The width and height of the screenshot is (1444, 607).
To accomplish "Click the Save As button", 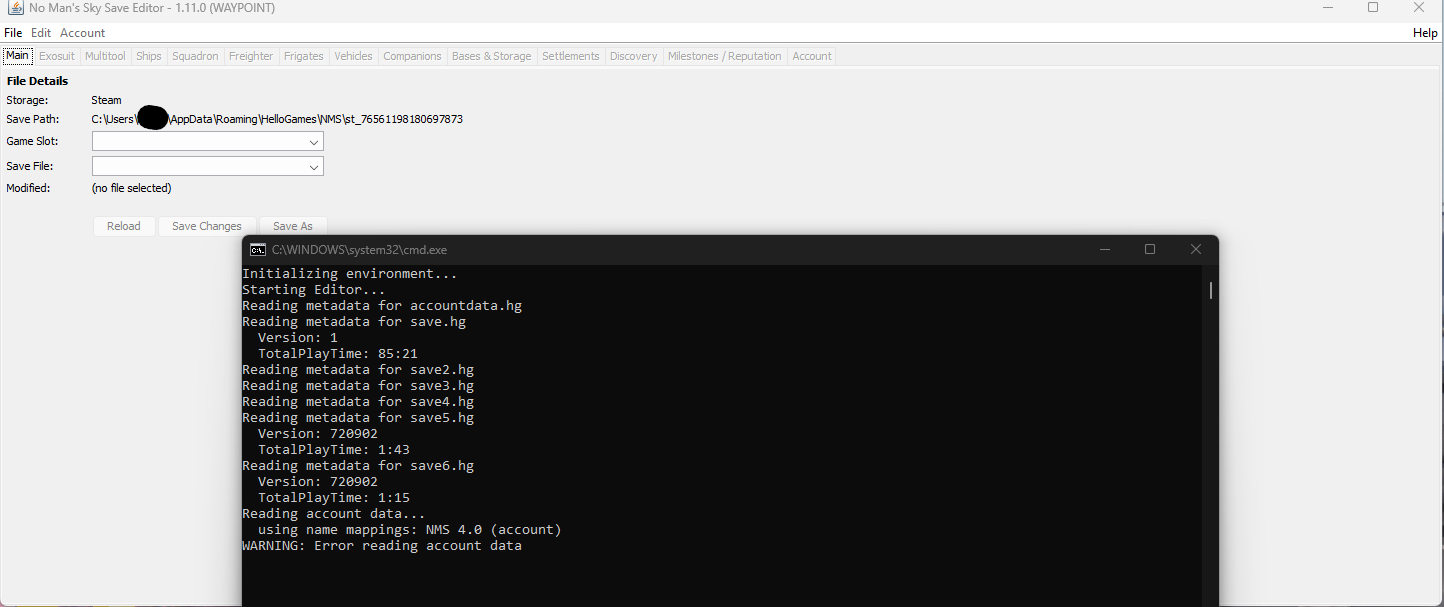I will (293, 226).
